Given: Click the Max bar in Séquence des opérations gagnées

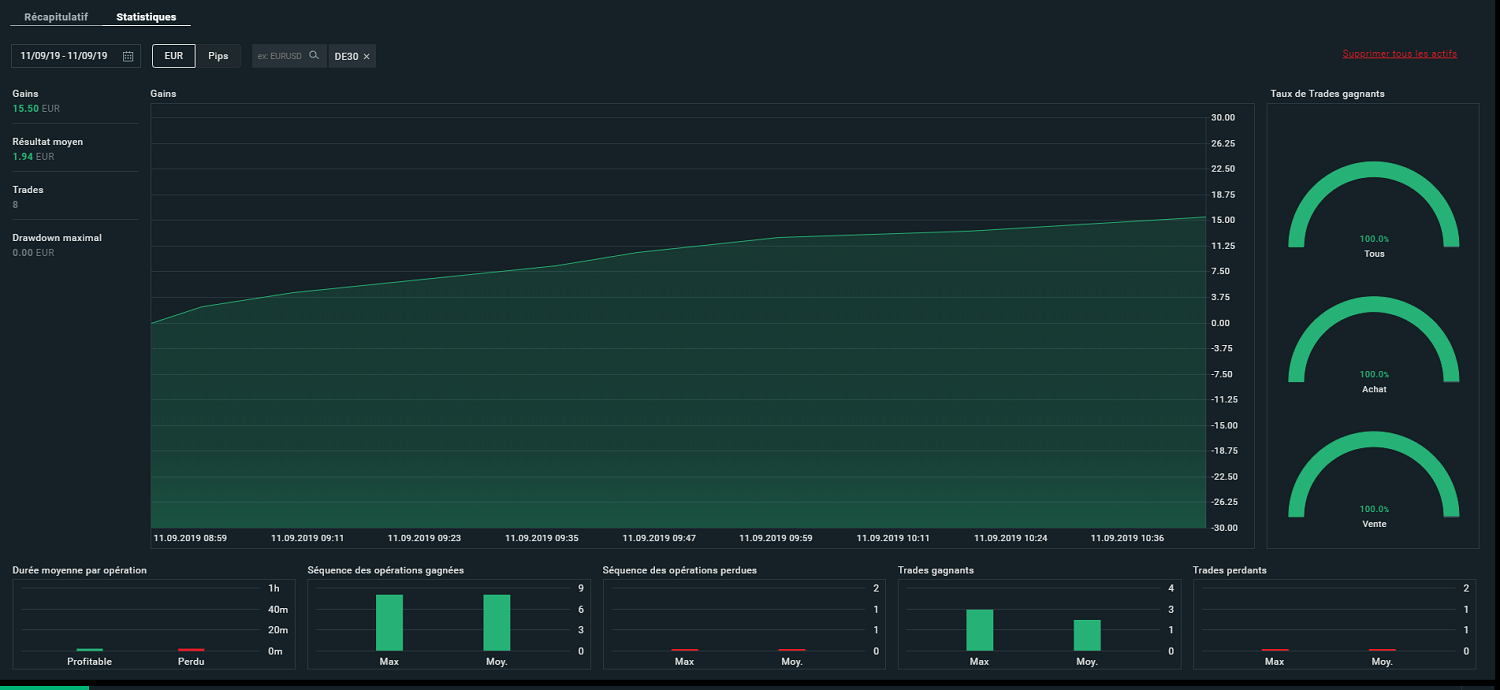Looking at the screenshot, I should 389,623.
